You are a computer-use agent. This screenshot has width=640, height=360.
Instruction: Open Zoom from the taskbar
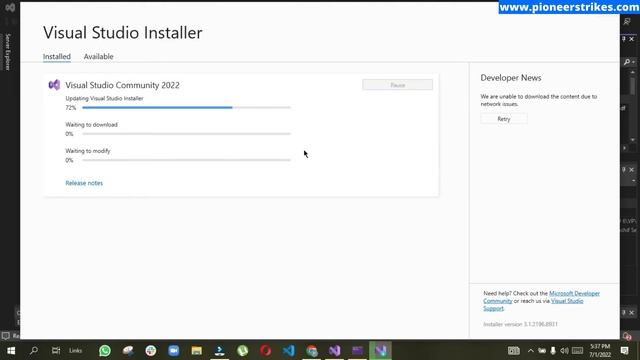[x=174, y=351]
